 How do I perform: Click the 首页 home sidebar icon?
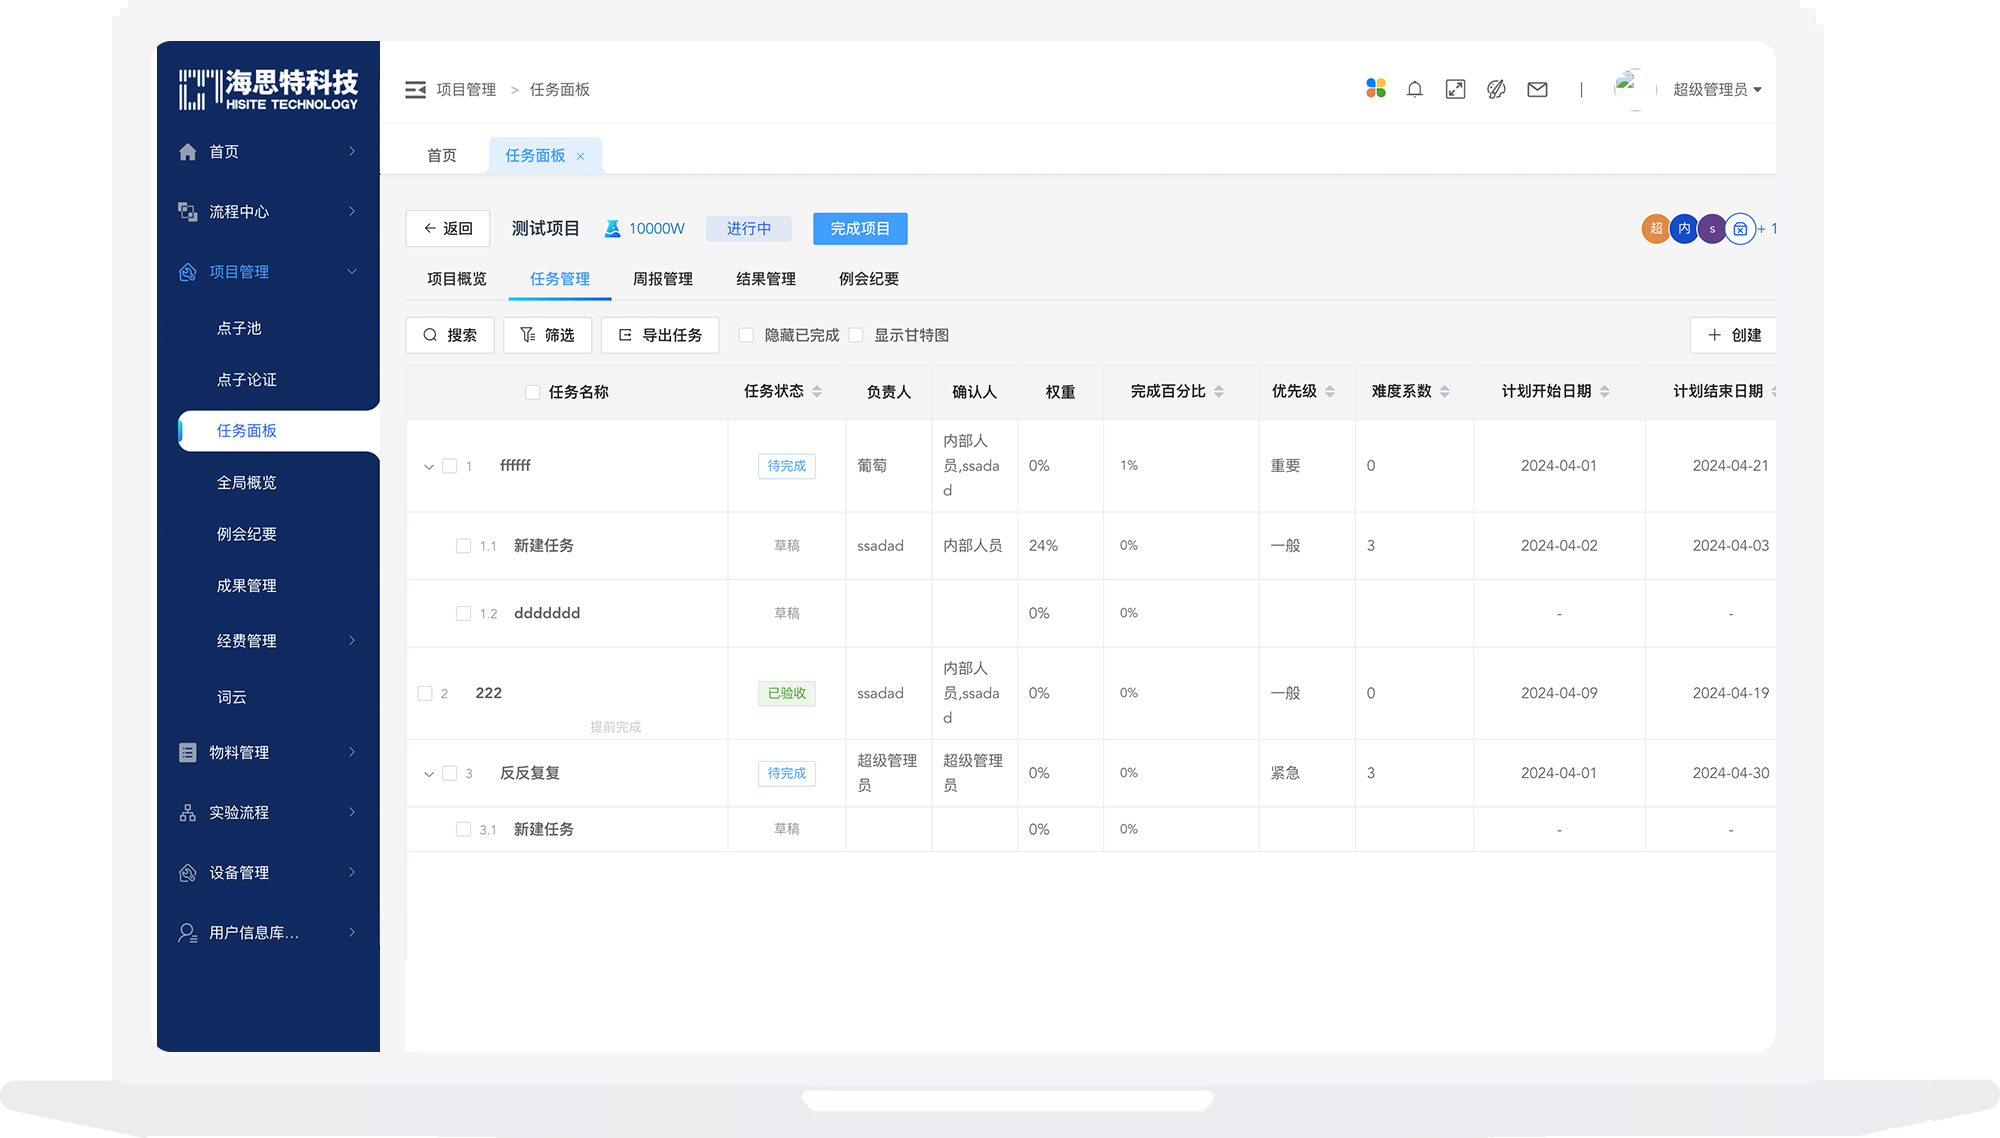(x=187, y=152)
